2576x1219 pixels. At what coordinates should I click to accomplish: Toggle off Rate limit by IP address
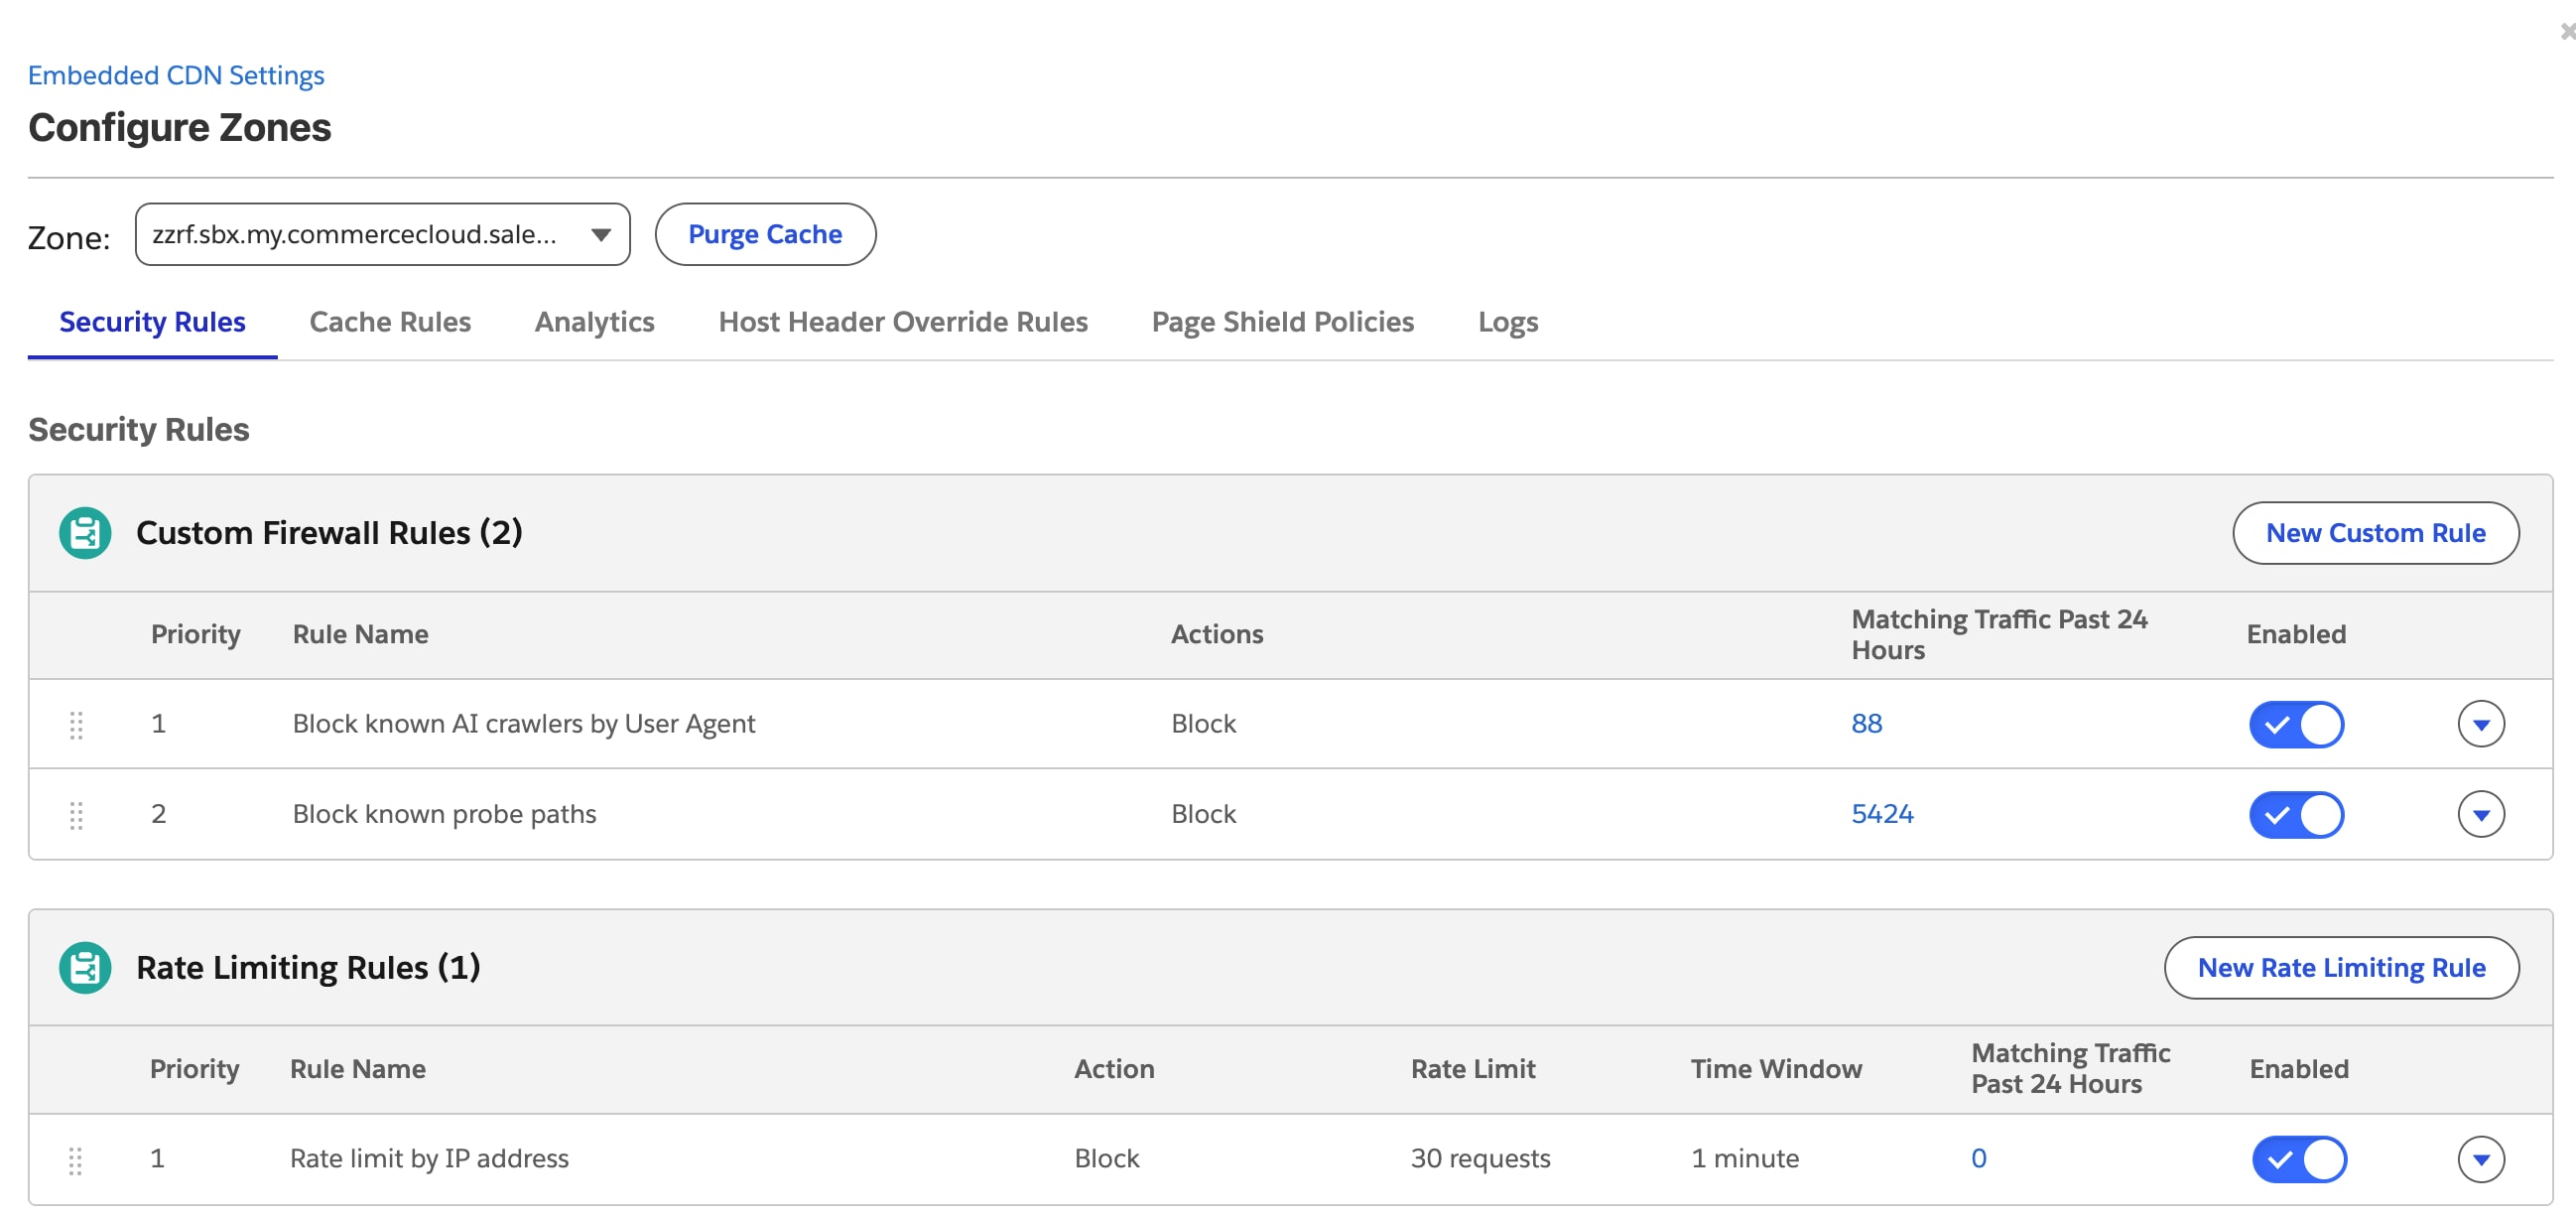coord(2299,1160)
